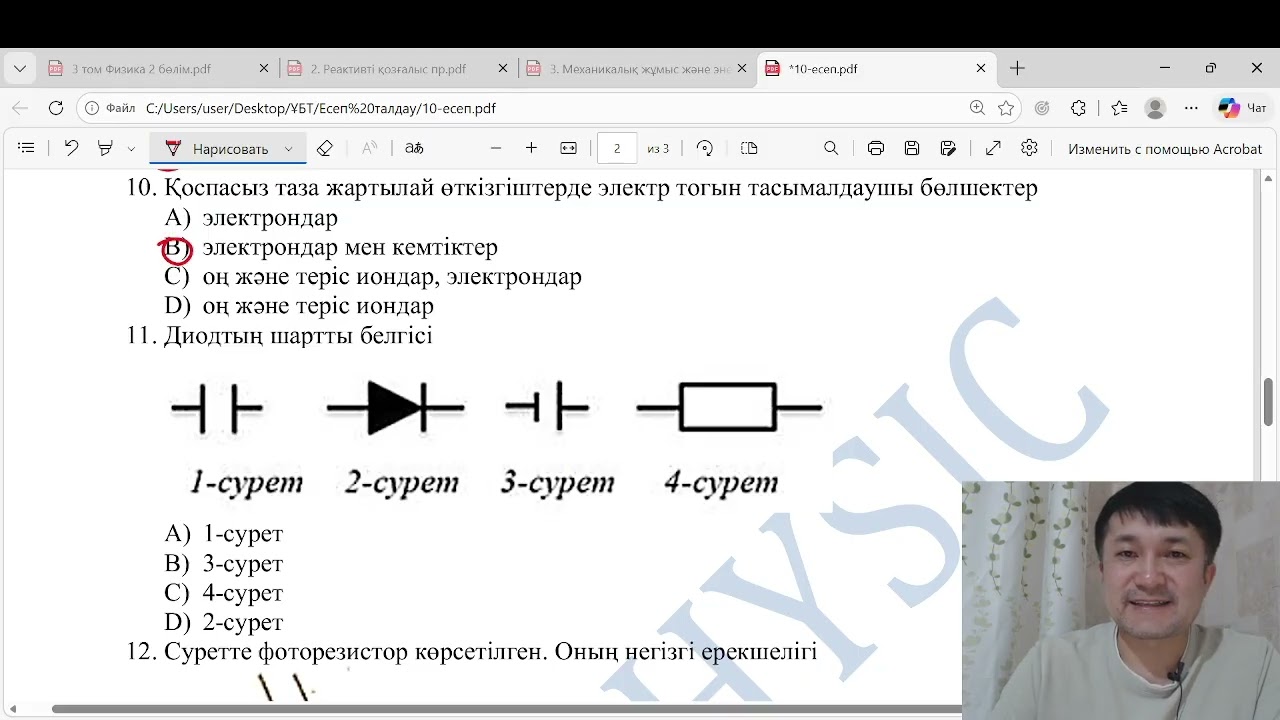Screen dimensions: 1280x720
Task: Switch the page view layout
Action: pos(749,148)
